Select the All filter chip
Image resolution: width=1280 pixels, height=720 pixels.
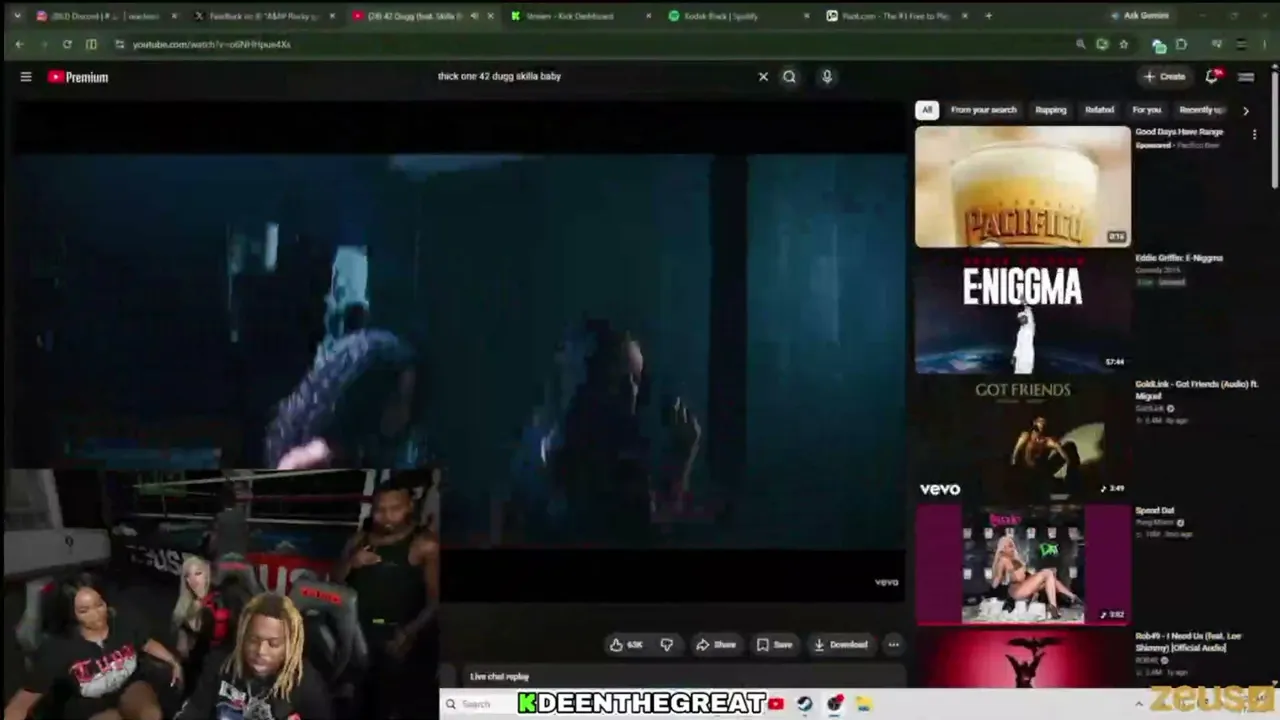[927, 110]
